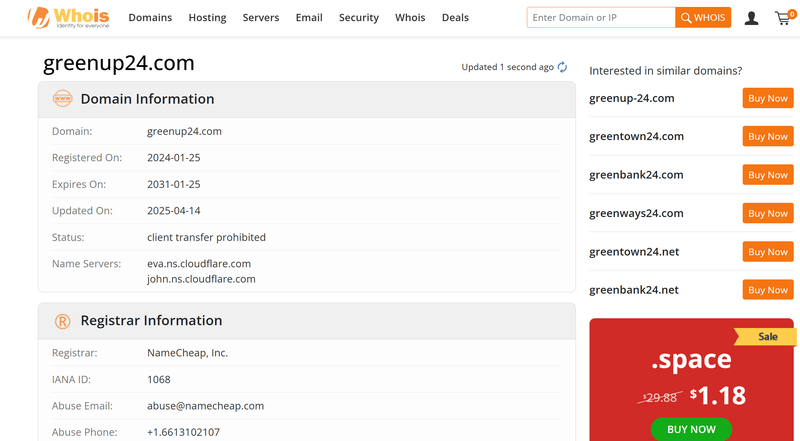This screenshot has width=800, height=441.
Task: Click the Expires On label
Action: pos(79,184)
